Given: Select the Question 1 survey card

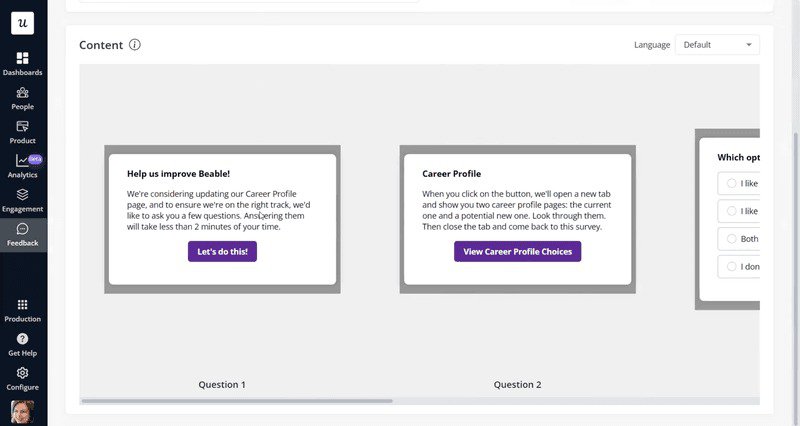Looking at the screenshot, I should tap(222, 219).
